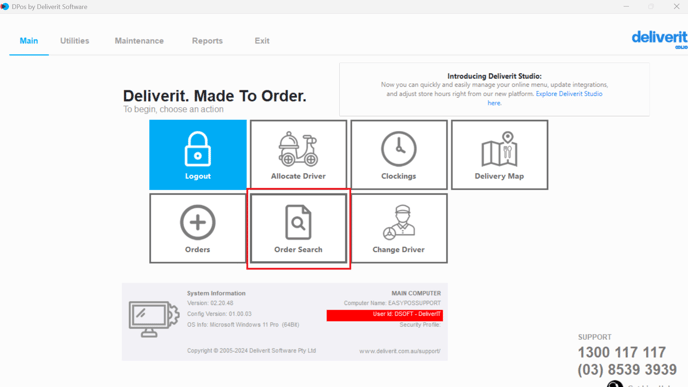Click the Logout padlock tile

(x=198, y=155)
